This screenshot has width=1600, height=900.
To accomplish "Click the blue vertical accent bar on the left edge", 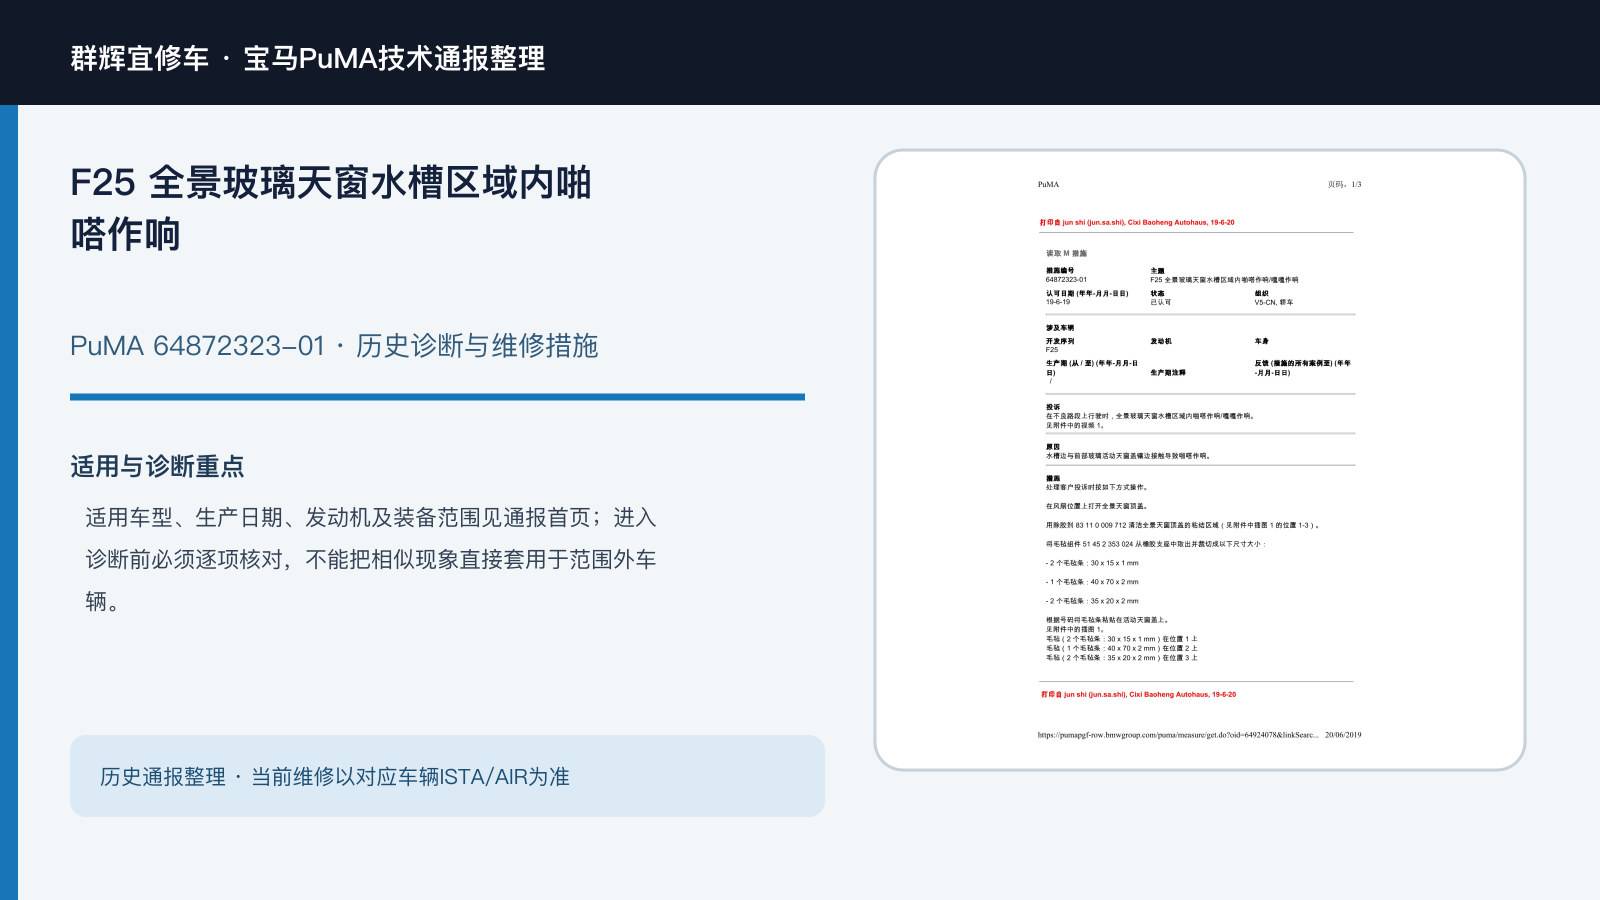I will 9,502.
